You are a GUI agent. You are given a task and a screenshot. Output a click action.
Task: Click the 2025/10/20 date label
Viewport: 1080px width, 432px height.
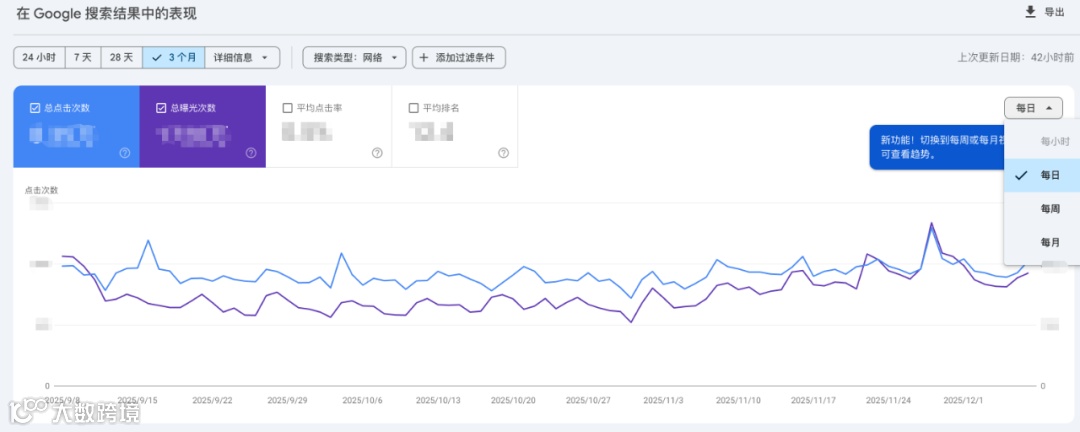[513, 400]
